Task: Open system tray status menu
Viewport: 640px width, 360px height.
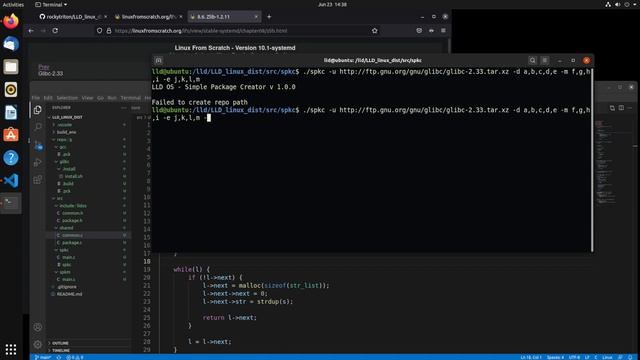Action: pyautogui.click(x=622, y=4)
